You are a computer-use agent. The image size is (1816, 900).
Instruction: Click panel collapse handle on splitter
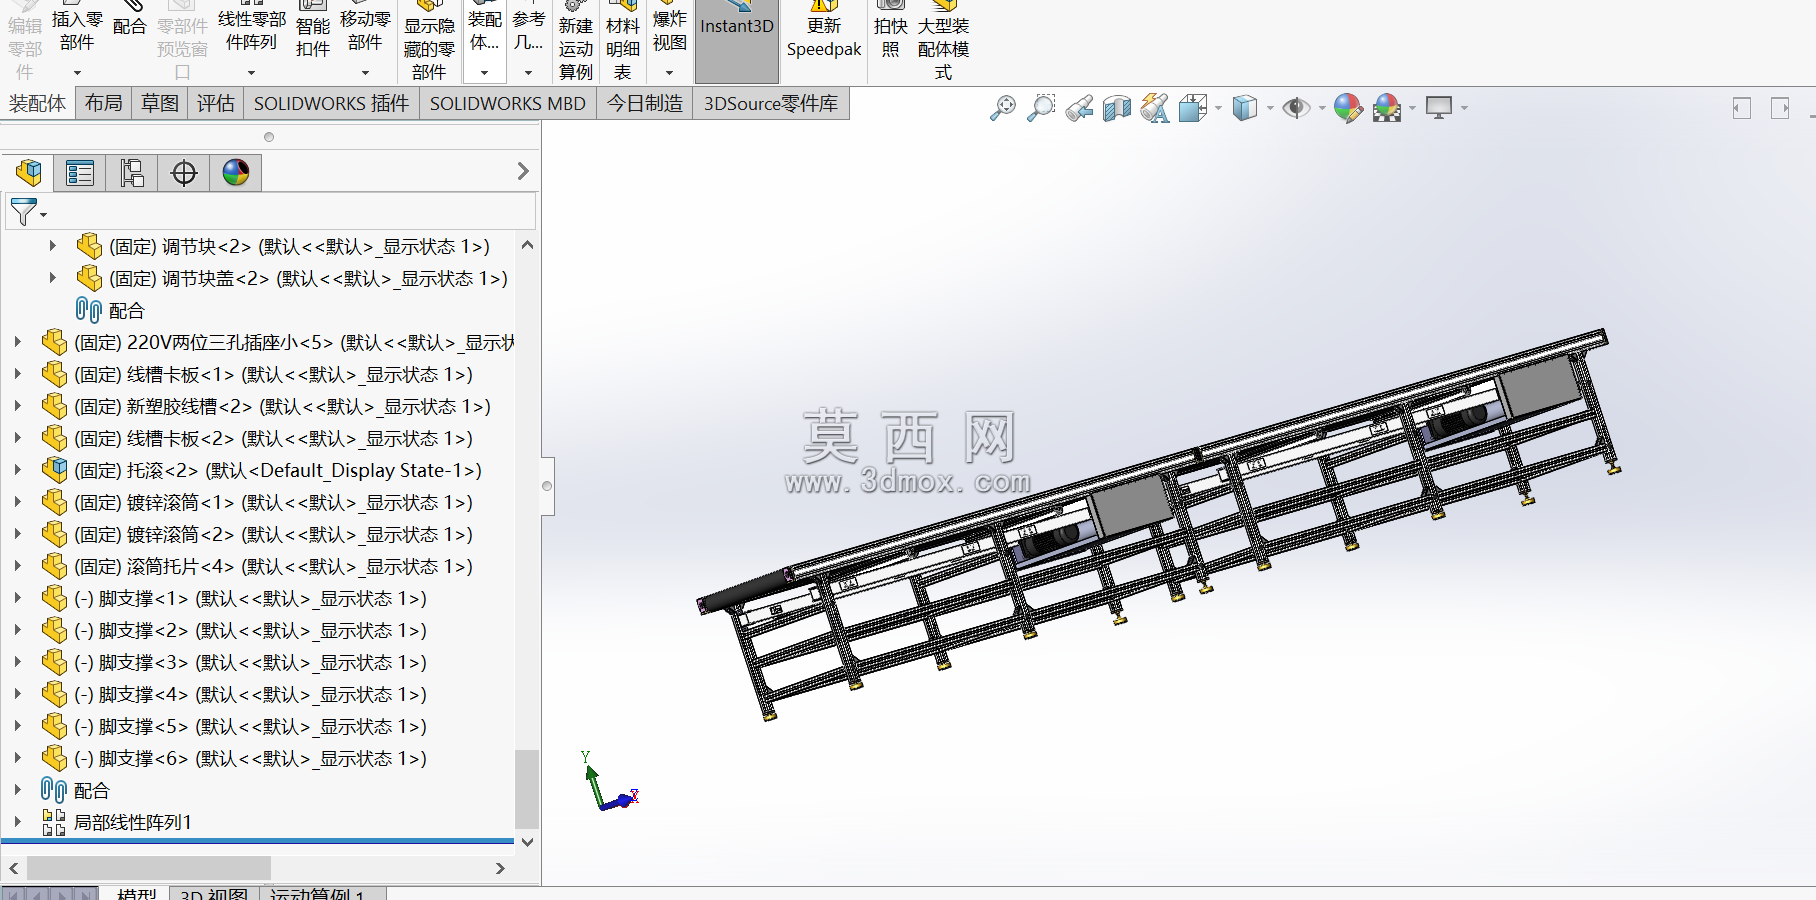pos(547,486)
